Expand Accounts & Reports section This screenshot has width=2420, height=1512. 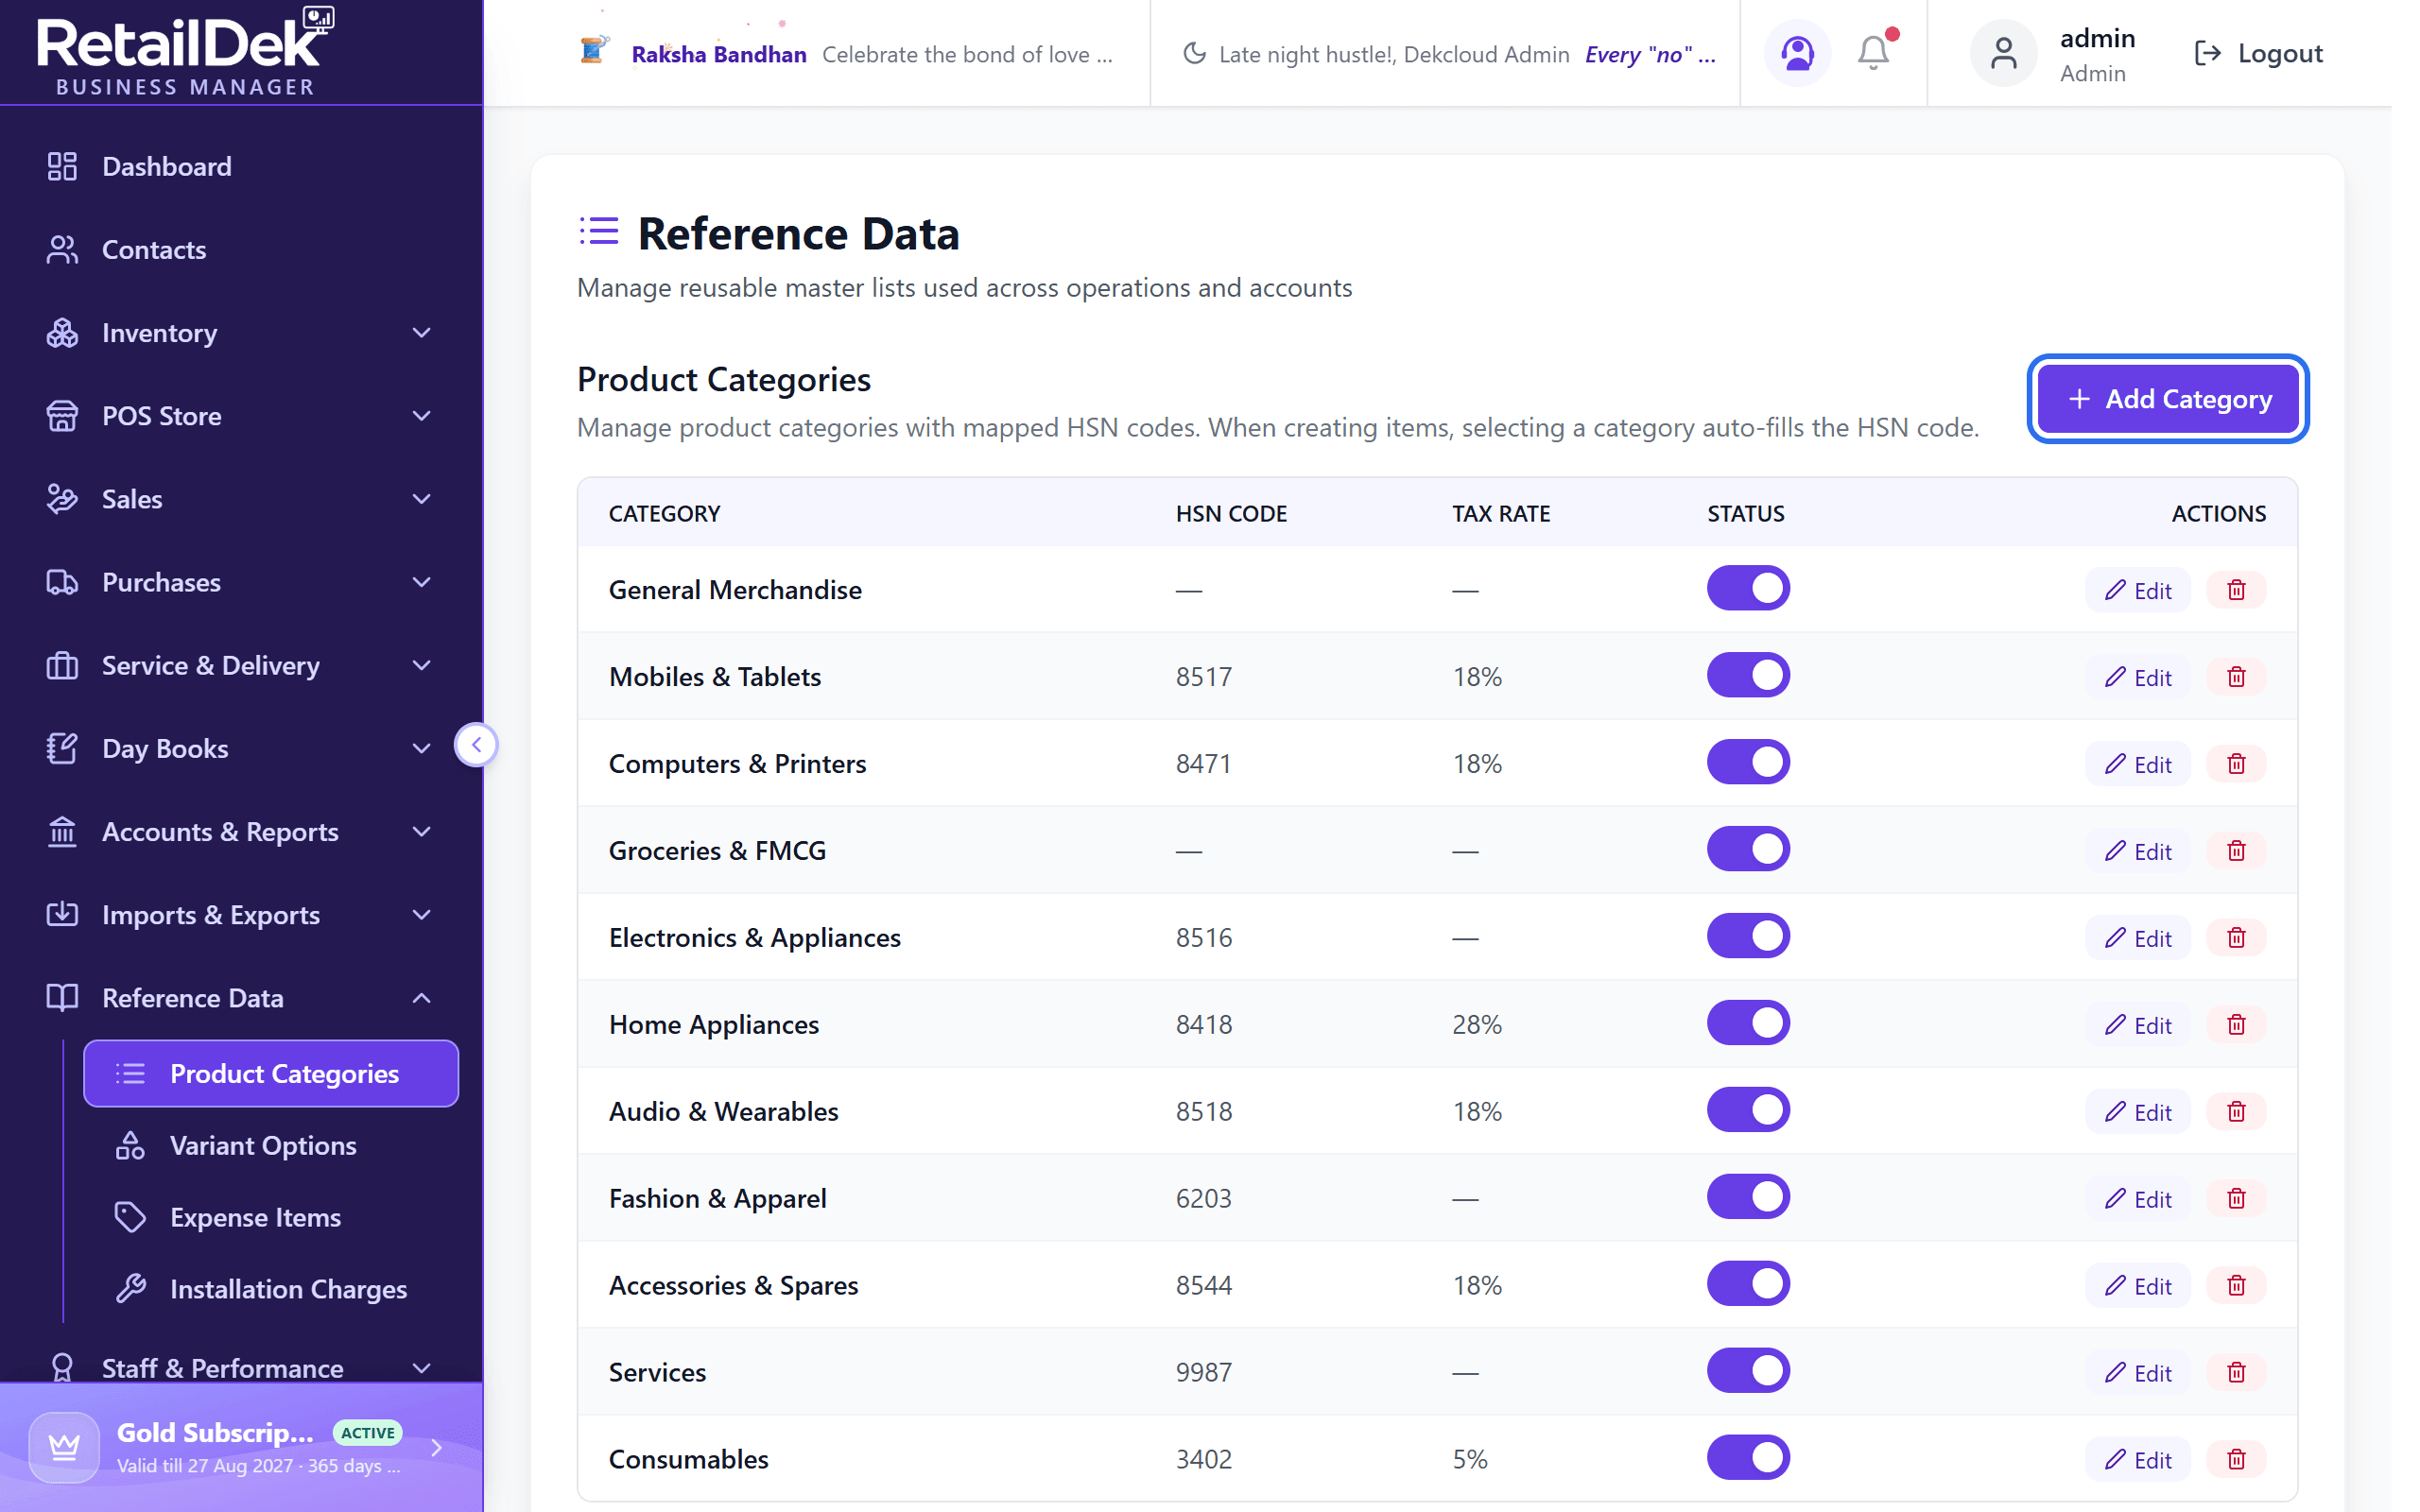(241, 832)
